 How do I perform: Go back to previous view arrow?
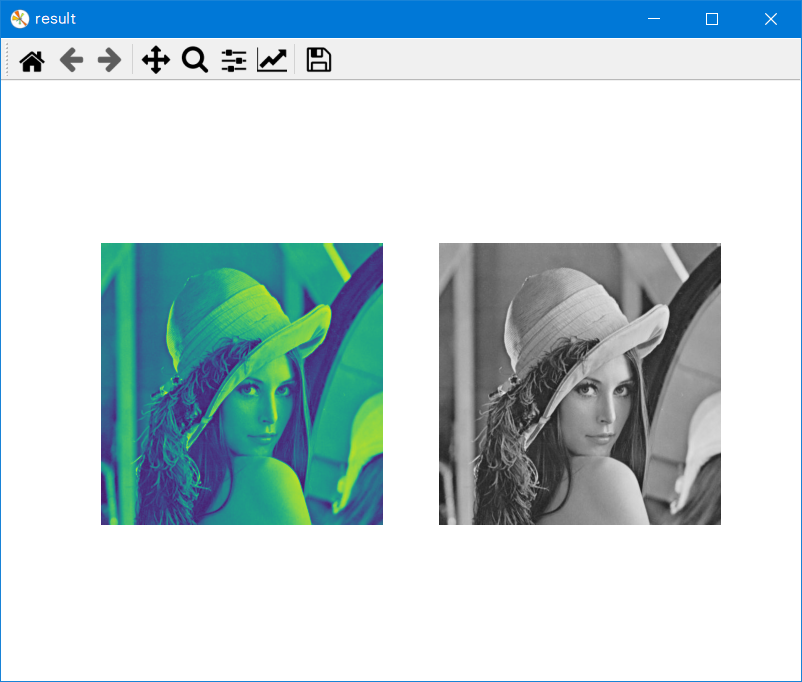[x=71, y=60]
